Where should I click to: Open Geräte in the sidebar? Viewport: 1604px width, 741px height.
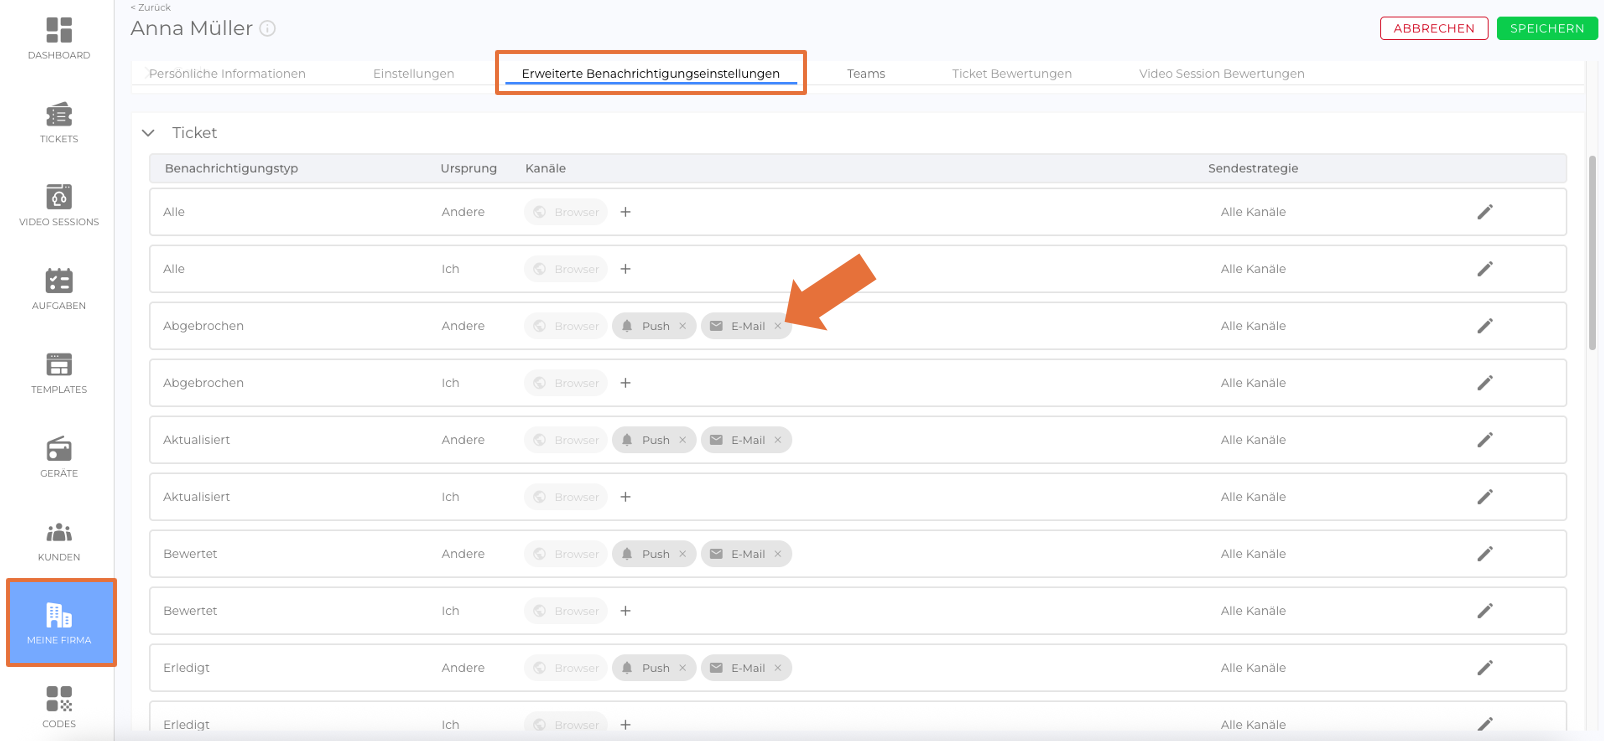click(x=59, y=457)
